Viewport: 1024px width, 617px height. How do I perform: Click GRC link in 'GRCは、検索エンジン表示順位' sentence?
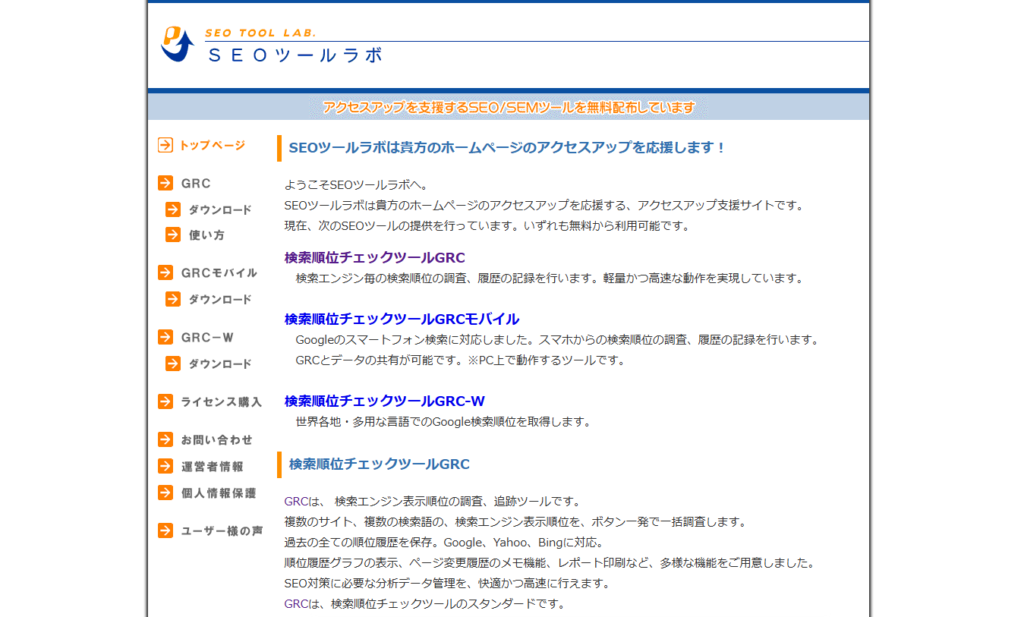tap(295, 501)
